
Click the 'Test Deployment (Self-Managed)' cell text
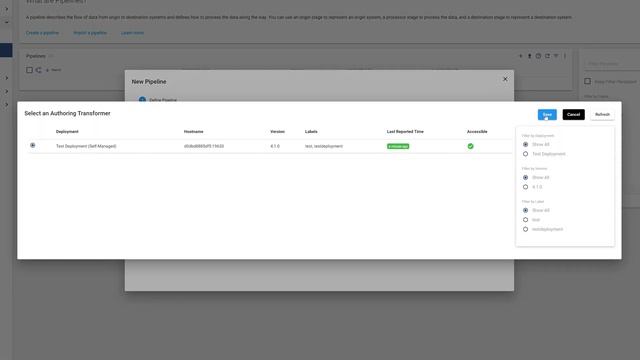[86, 146]
